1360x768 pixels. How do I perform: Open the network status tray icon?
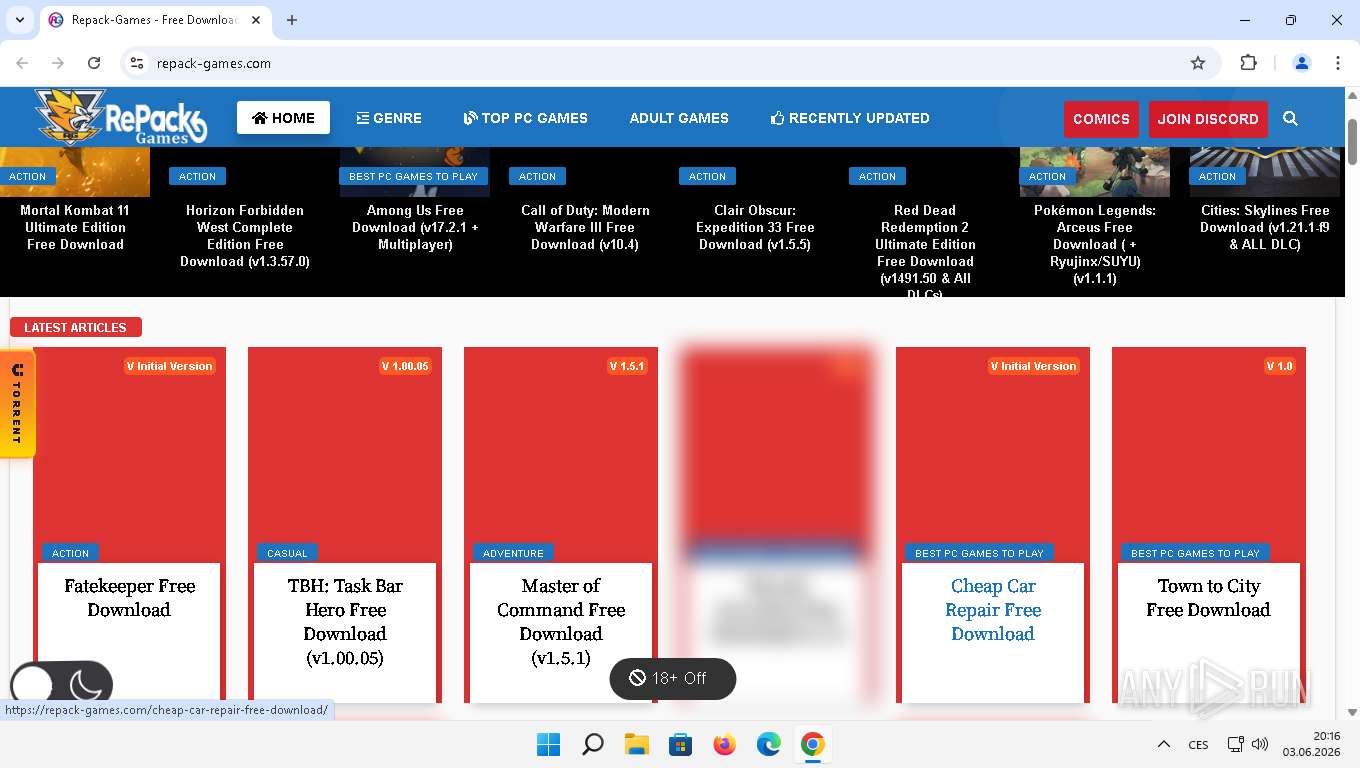(1236, 744)
